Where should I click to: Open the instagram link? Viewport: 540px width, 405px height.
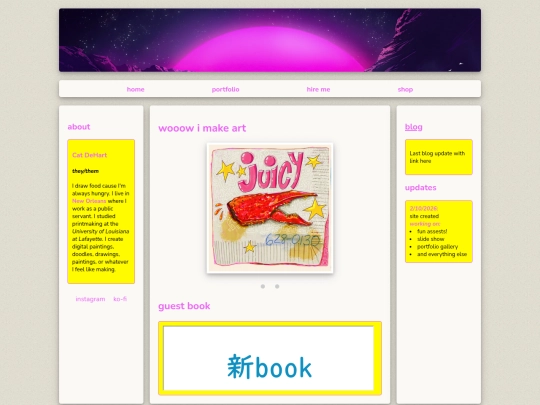point(90,299)
